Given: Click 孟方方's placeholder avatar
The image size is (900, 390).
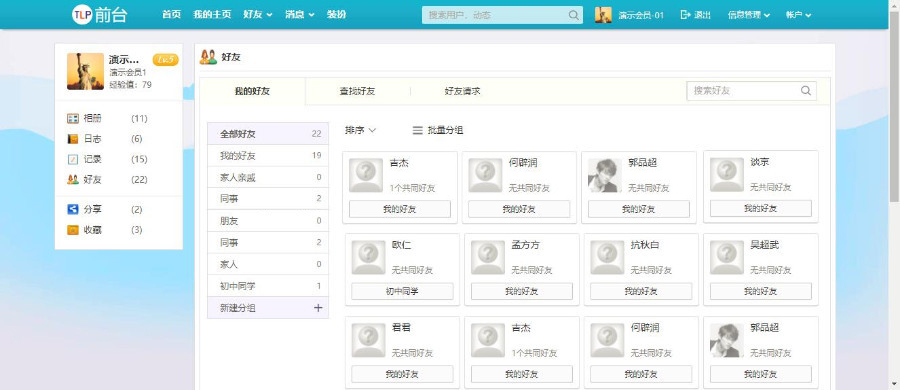Looking at the screenshot, I should (x=488, y=258).
